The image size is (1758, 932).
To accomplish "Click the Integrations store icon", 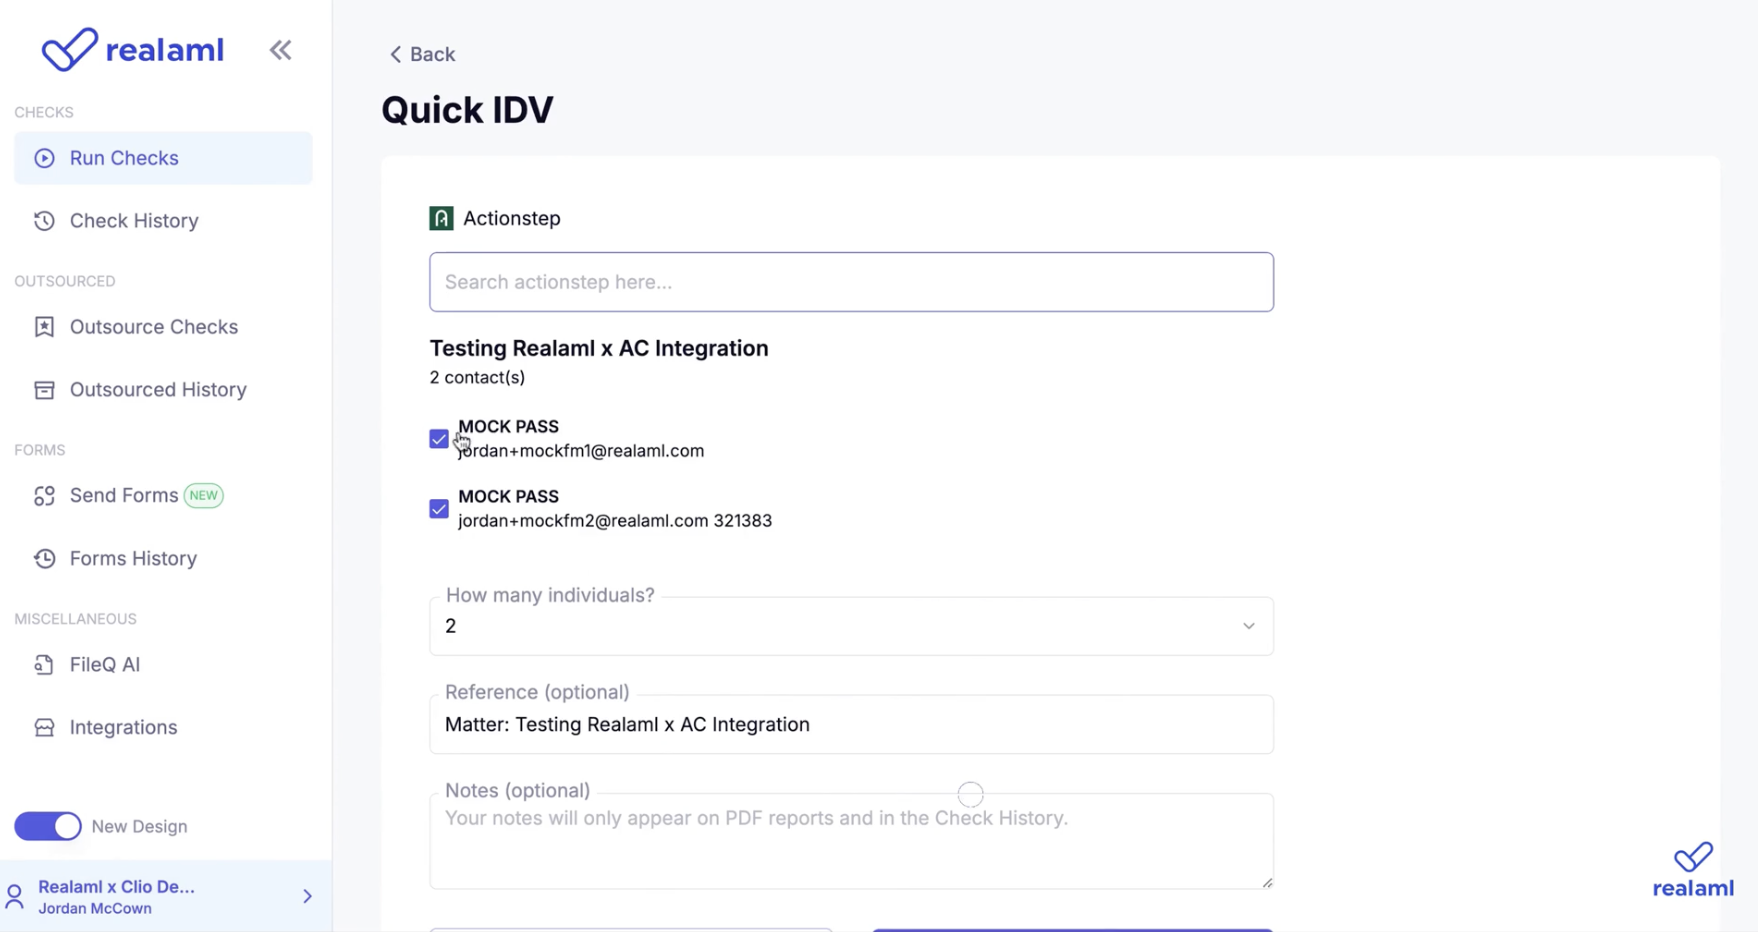I will [x=44, y=728].
